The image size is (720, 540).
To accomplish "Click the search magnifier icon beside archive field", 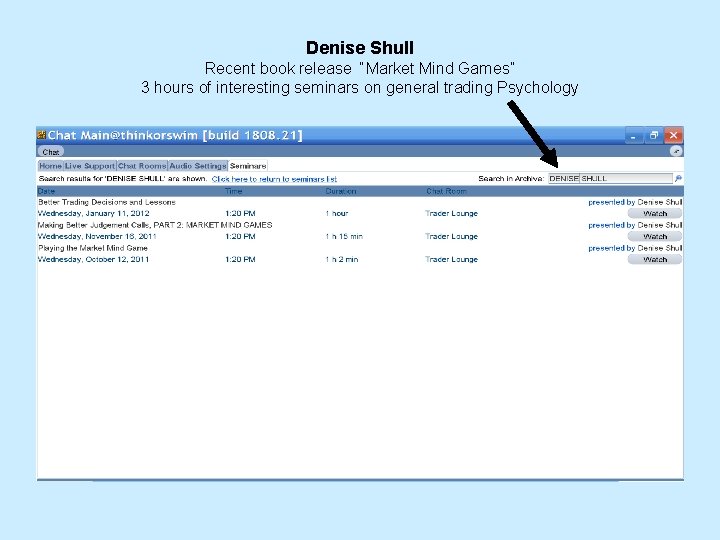I will (x=678, y=178).
